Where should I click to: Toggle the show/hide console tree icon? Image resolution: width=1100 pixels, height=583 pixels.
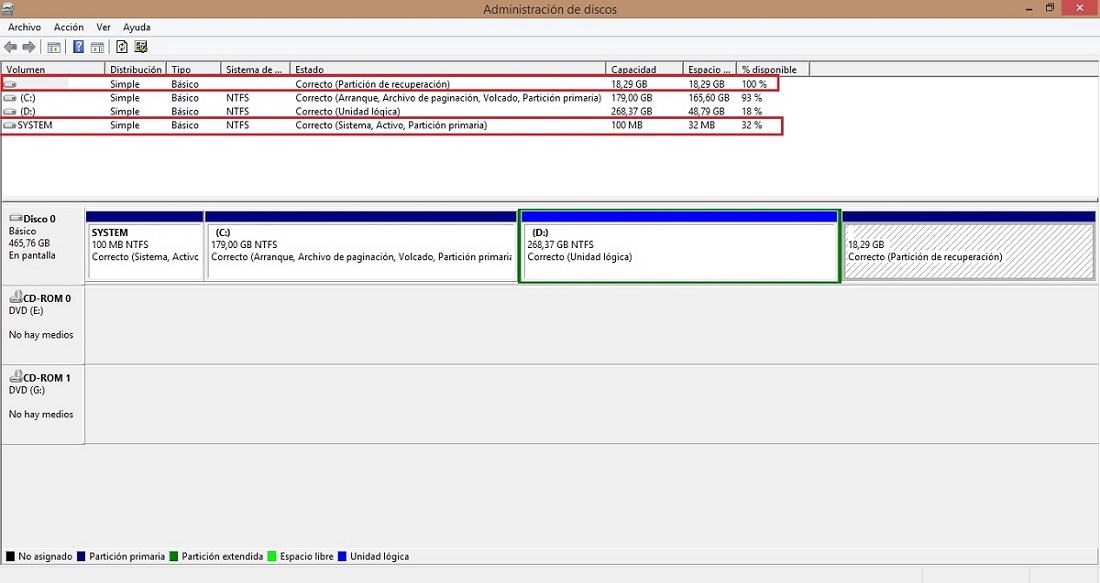click(x=54, y=47)
